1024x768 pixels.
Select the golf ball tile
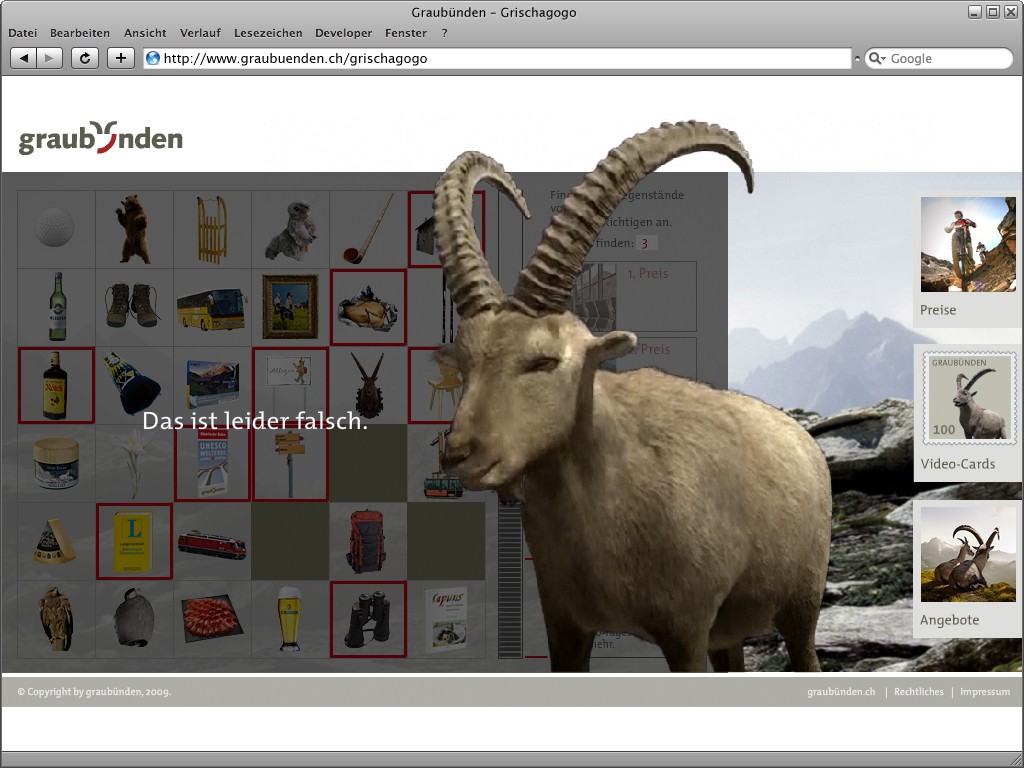tap(56, 229)
